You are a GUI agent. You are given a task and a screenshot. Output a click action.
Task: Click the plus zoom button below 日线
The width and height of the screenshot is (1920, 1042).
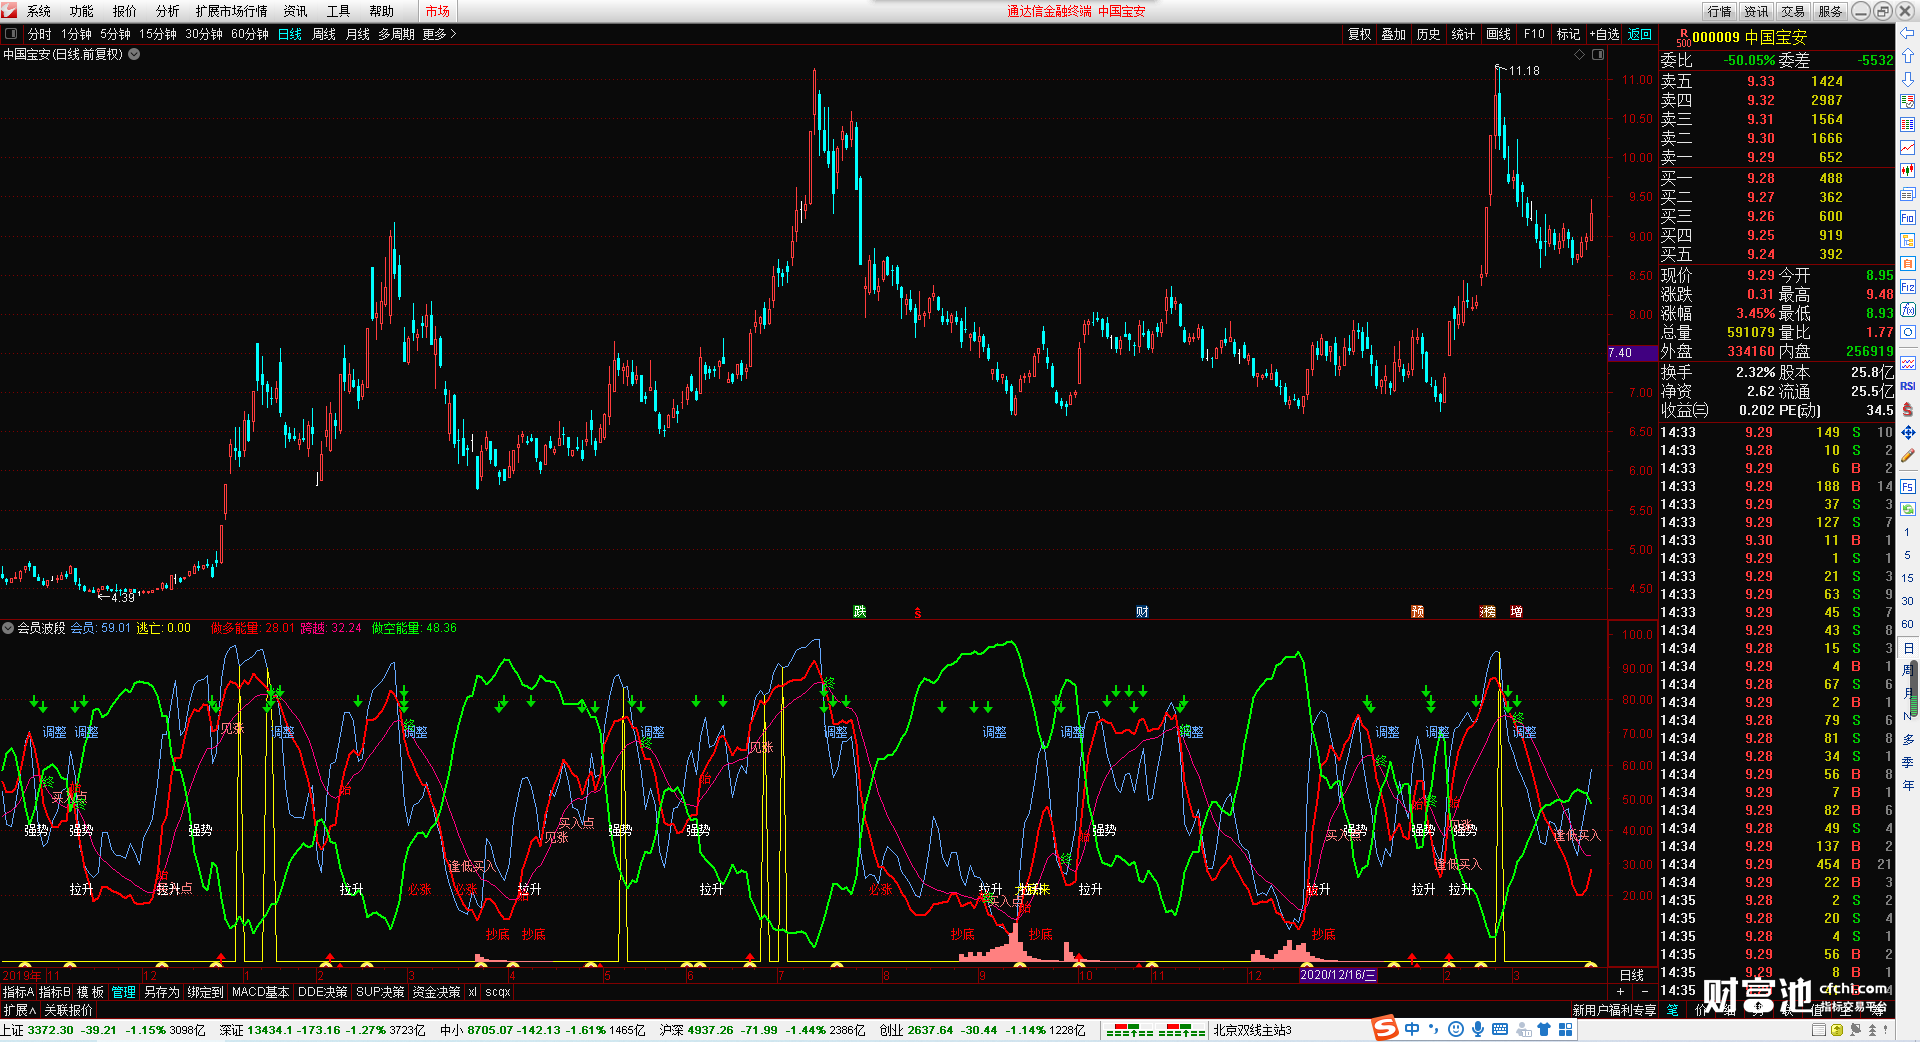click(1621, 991)
